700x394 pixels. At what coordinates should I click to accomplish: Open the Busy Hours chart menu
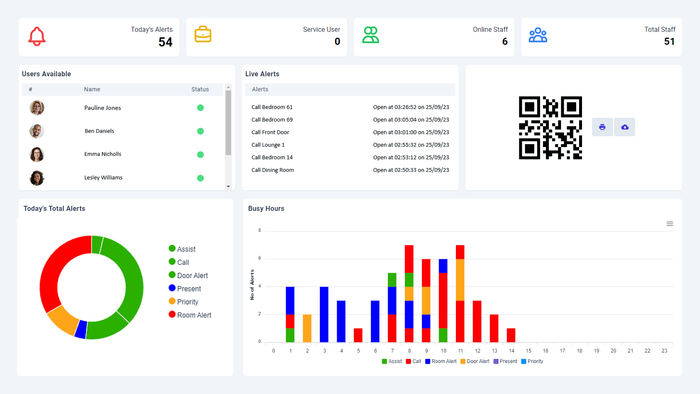coord(670,224)
